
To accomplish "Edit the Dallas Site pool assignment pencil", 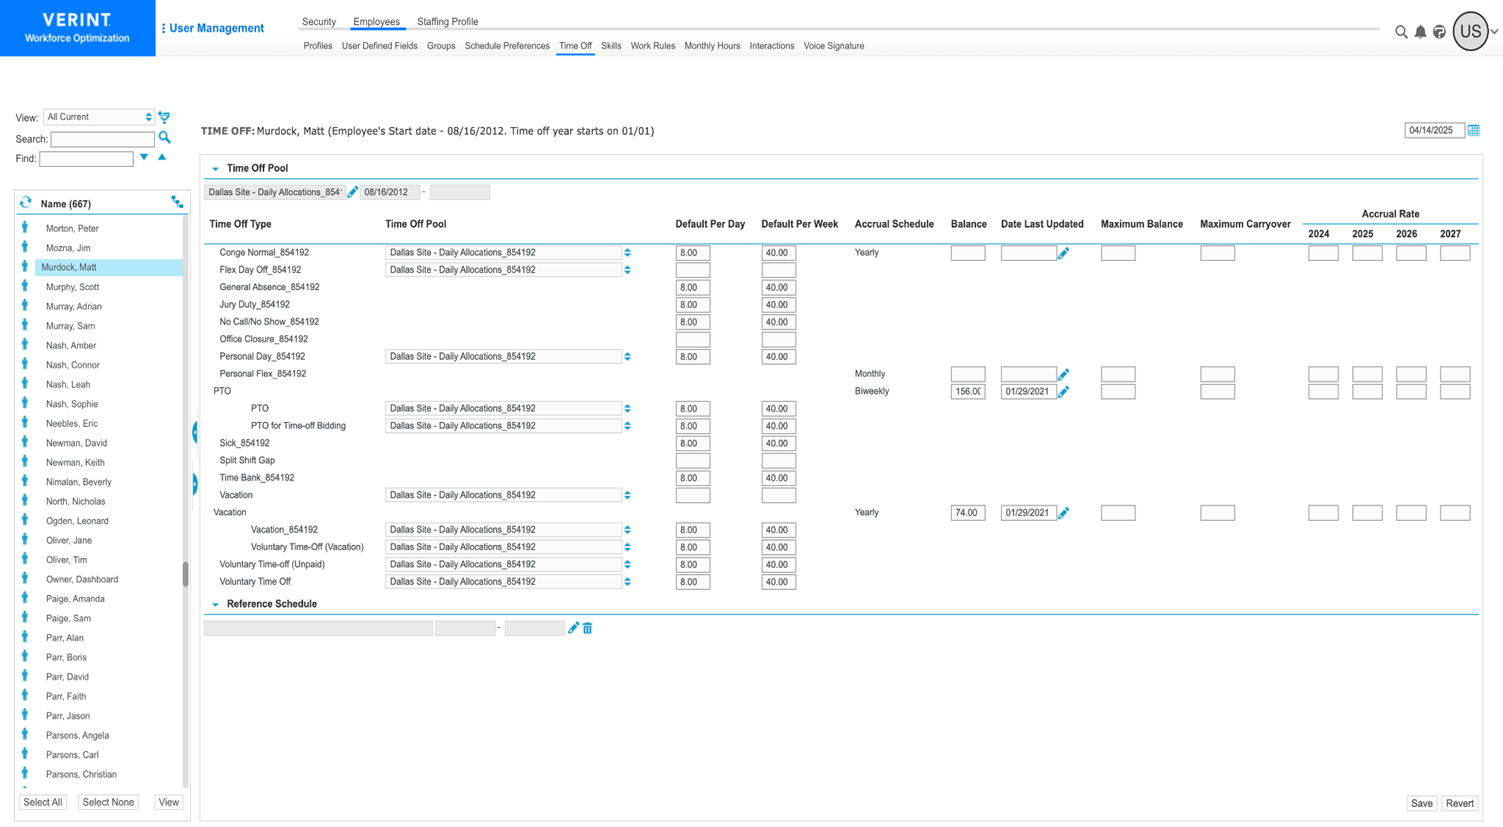I will [x=352, y=192].
